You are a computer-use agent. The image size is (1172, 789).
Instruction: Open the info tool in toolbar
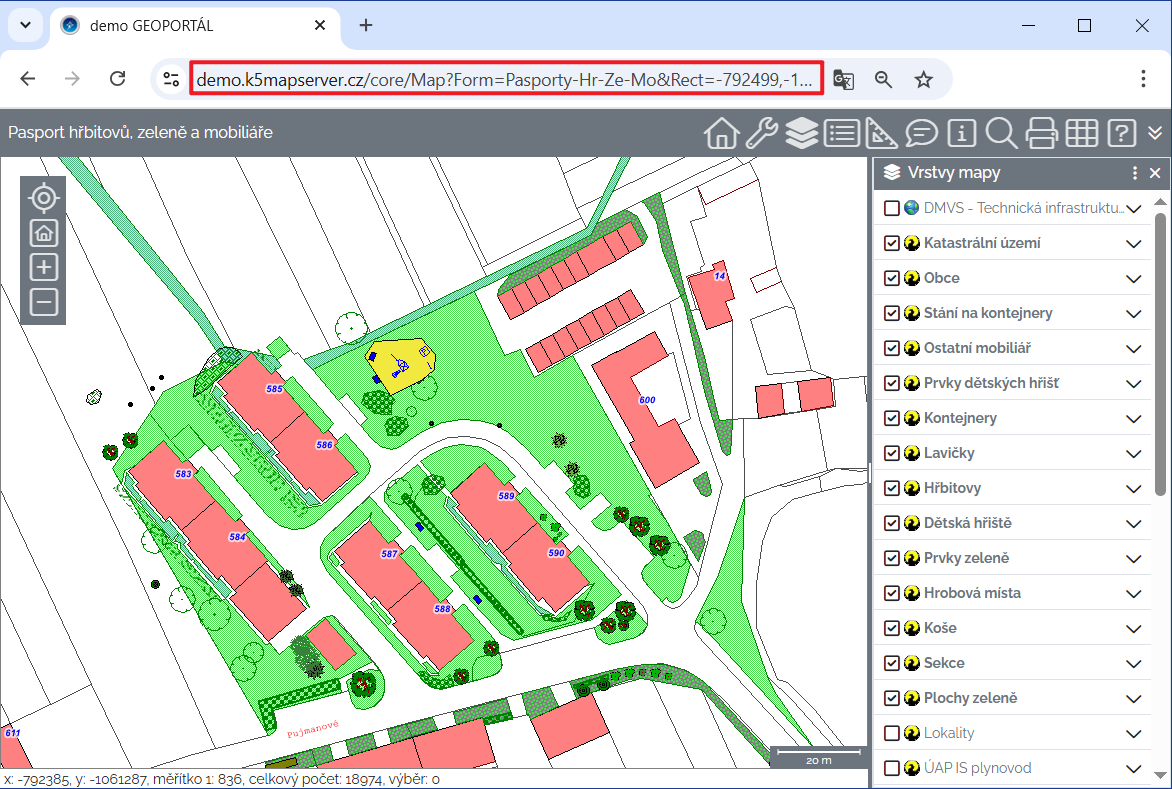[x=961, y=132]
